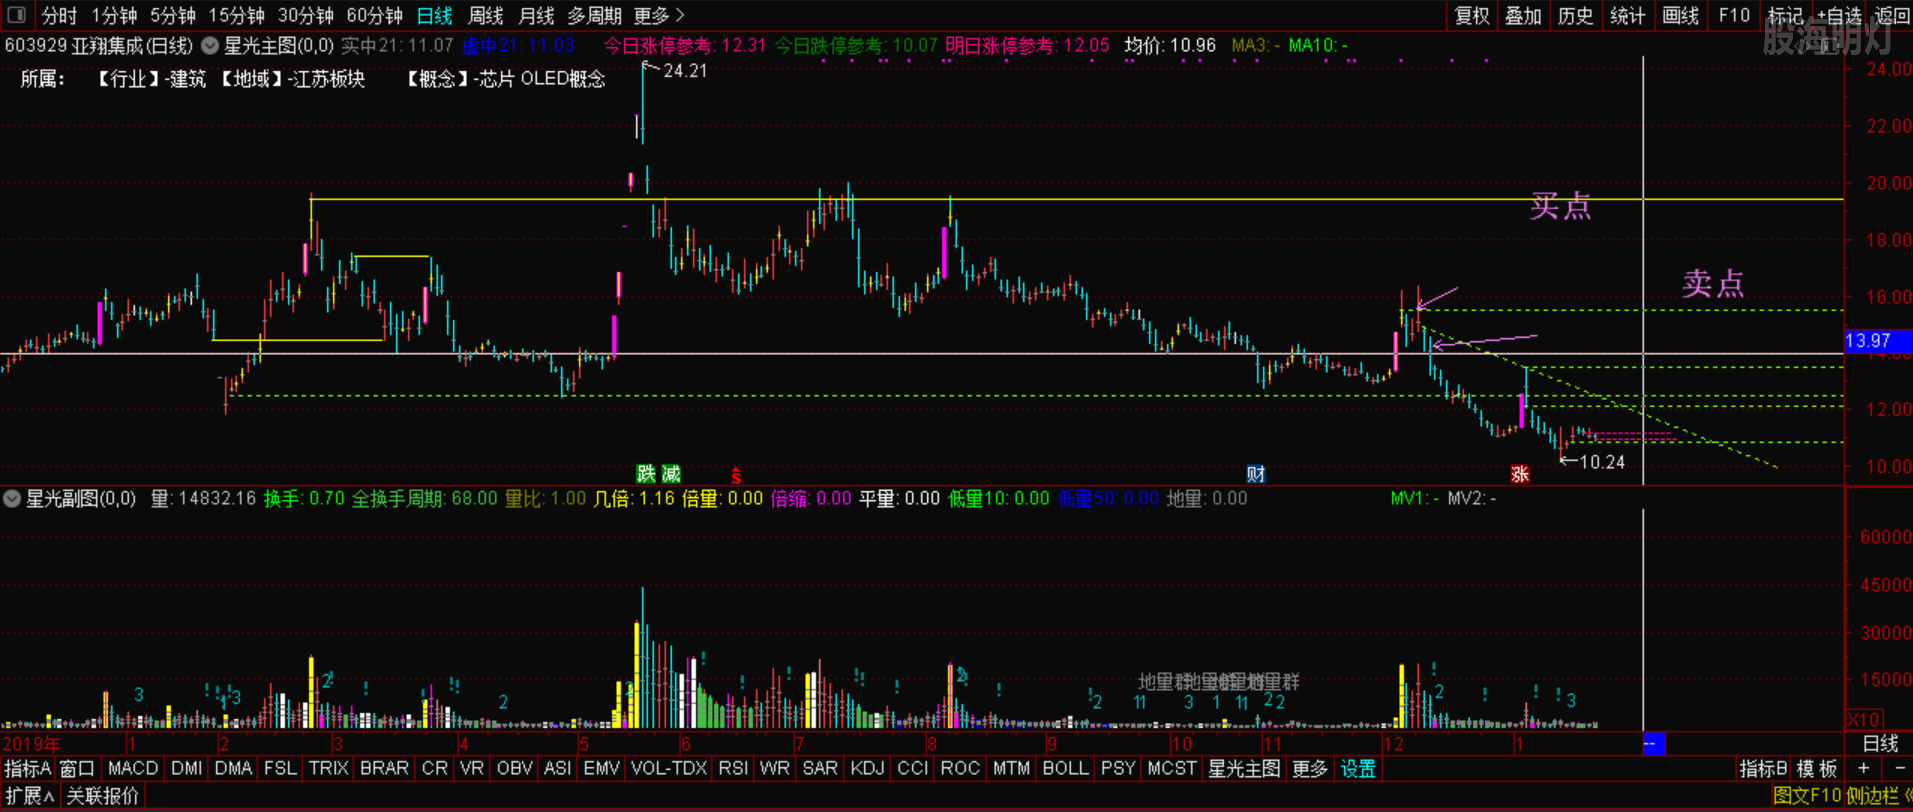Switch to 分时 intraday view
The image size is (1913, 812).
[59, 16]
